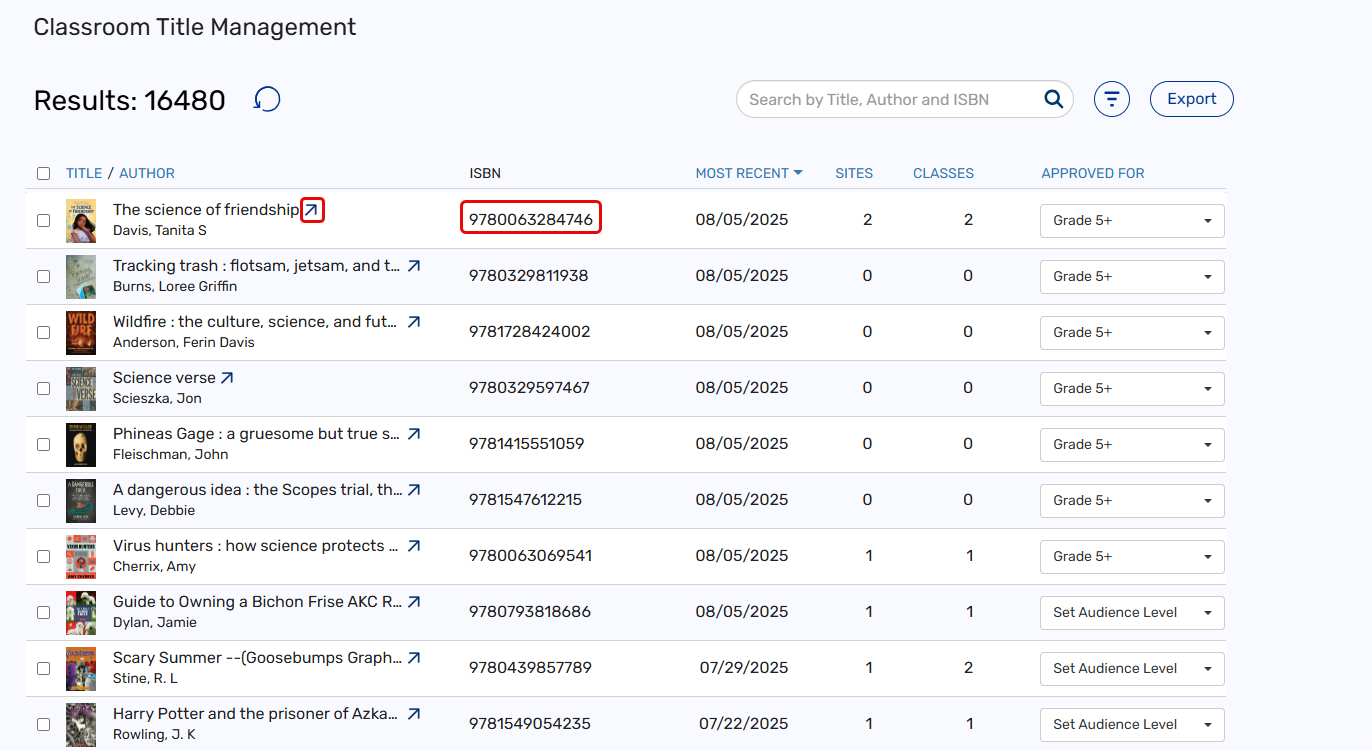
Task: Click the refresh results icon
Action: coord(267,99)
